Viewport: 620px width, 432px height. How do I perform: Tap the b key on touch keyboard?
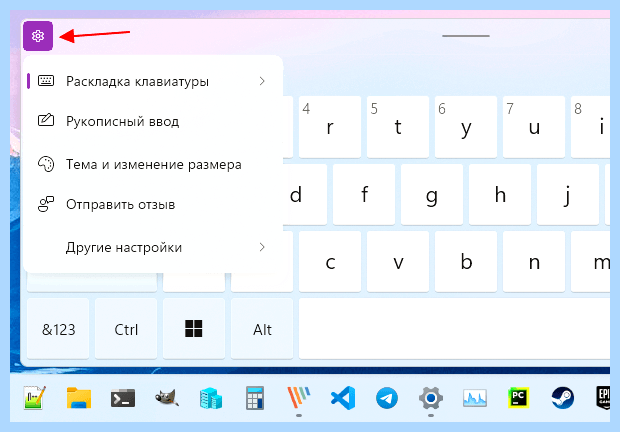click(x=466, y=262)
